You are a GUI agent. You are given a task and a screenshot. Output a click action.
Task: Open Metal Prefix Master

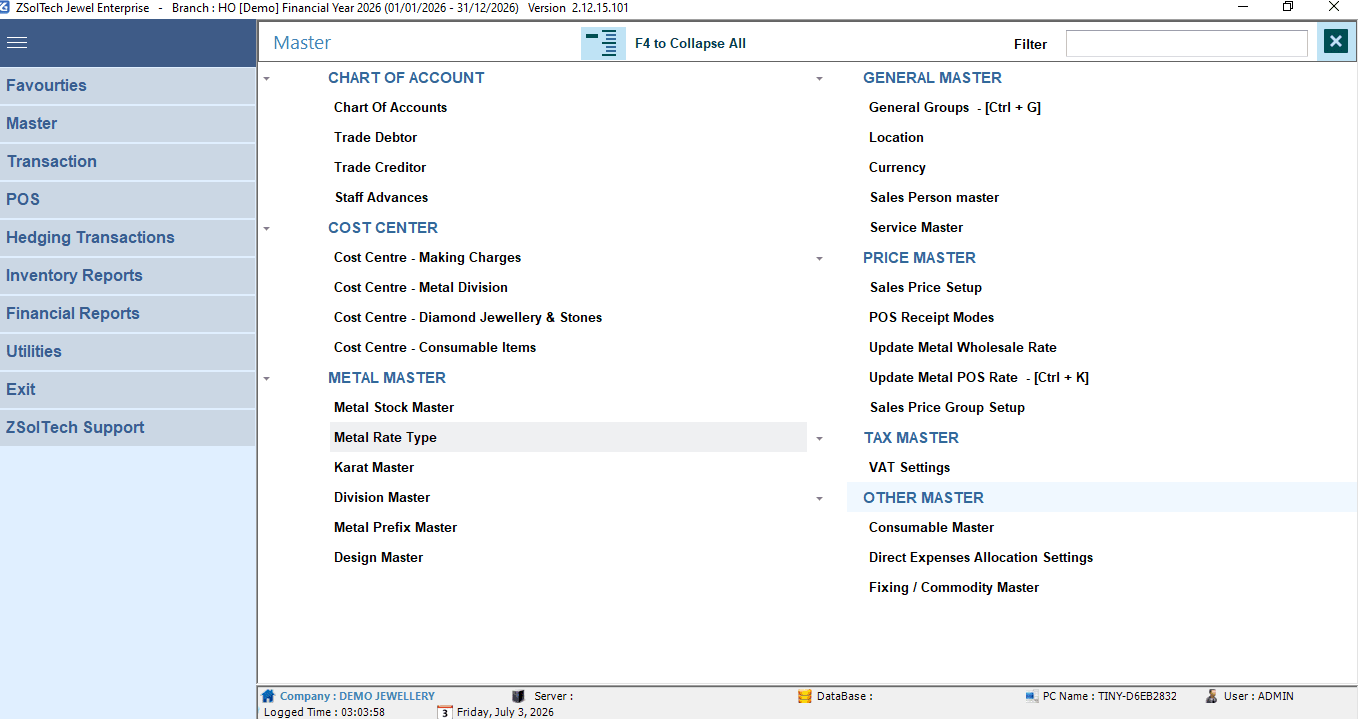pos(395,527)
